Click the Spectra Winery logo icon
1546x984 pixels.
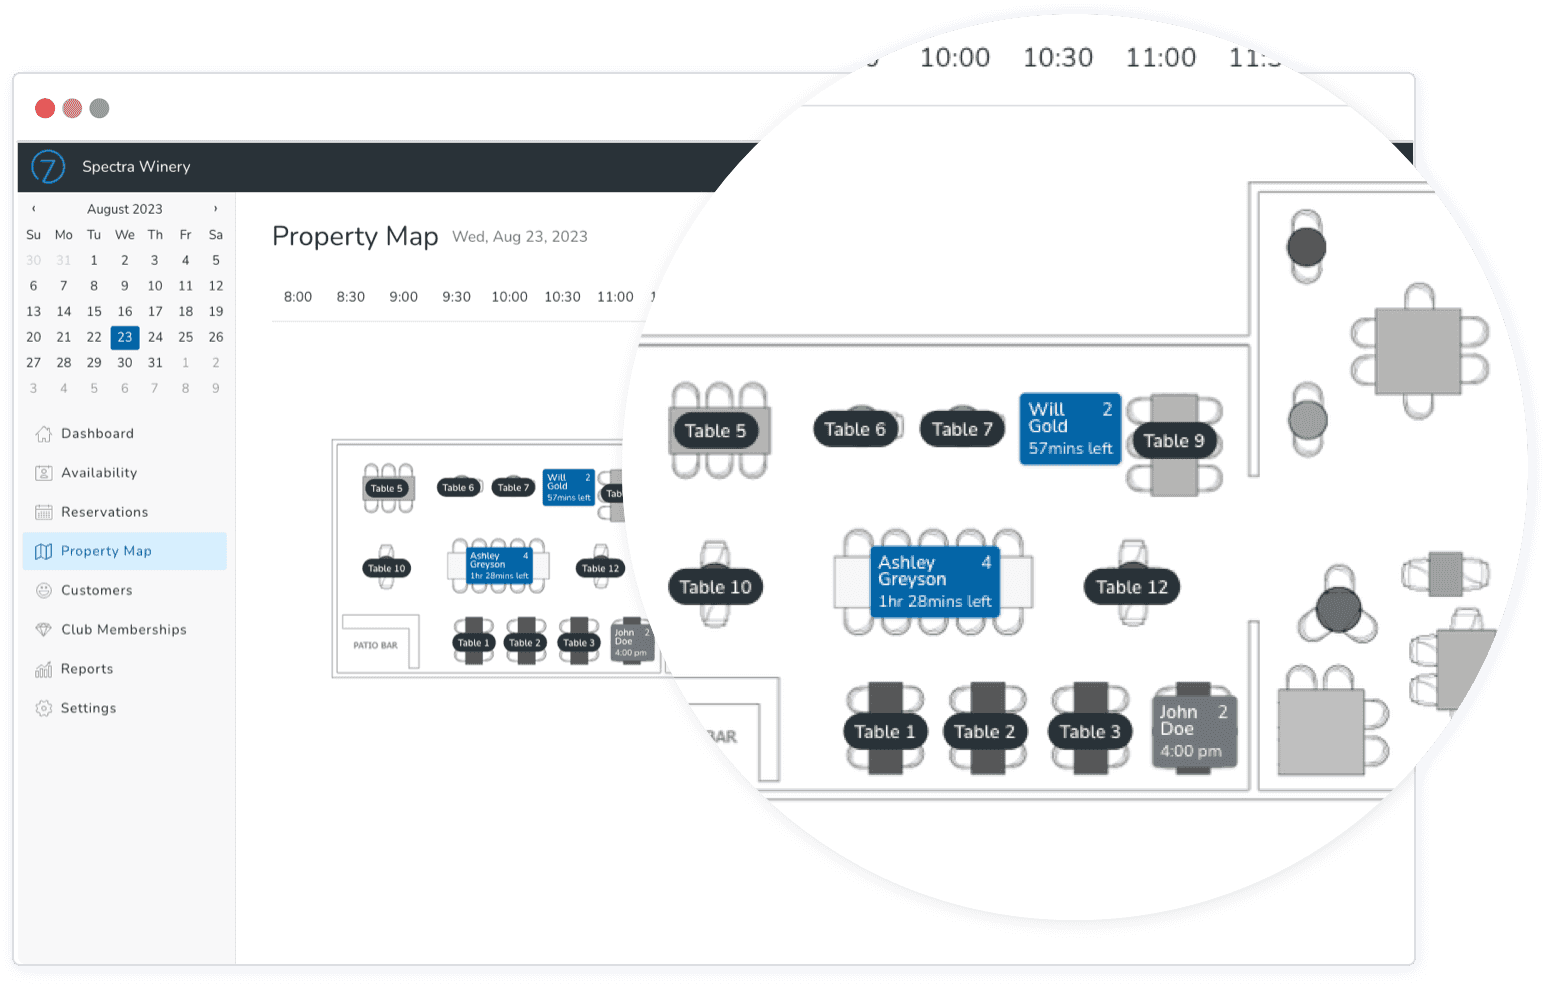(48, 166)
